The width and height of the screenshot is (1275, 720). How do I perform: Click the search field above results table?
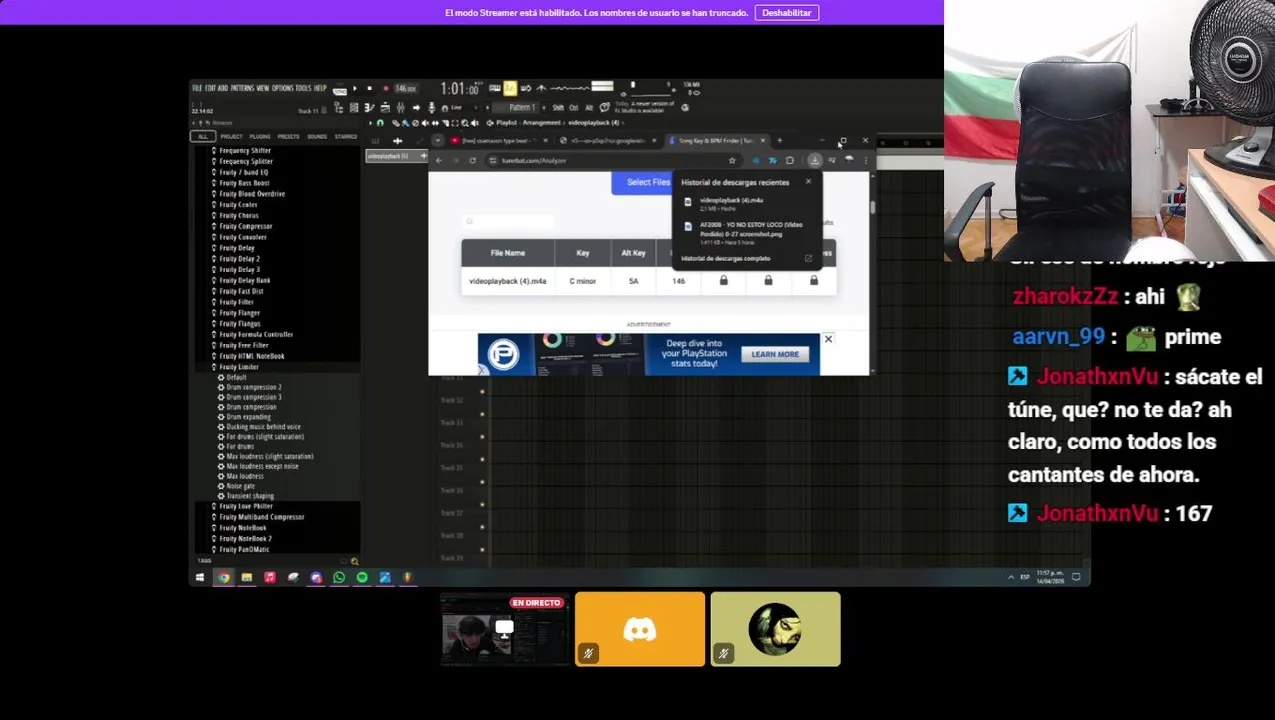(x=508, y=221)
